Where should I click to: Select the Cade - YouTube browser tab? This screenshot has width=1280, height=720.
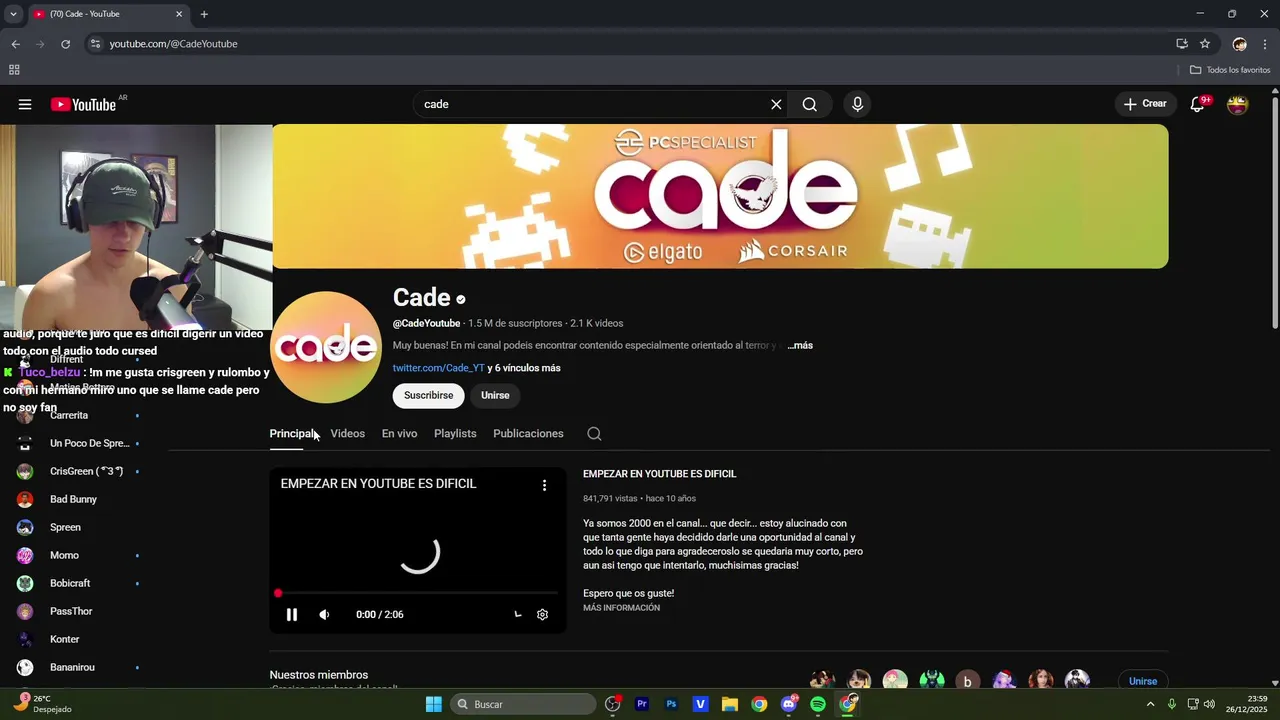(108, 14)
